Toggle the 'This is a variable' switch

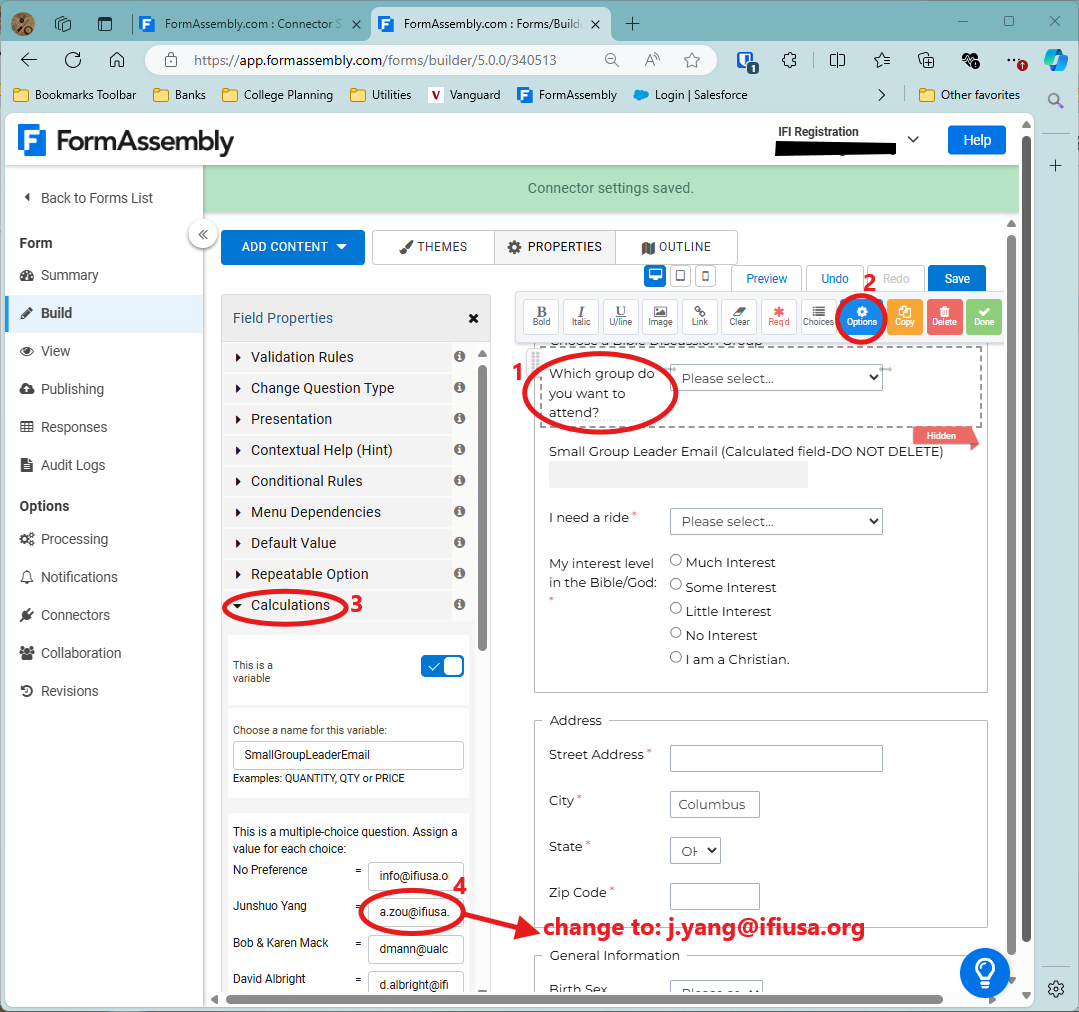pyautogui.click(x=442, y=666)
